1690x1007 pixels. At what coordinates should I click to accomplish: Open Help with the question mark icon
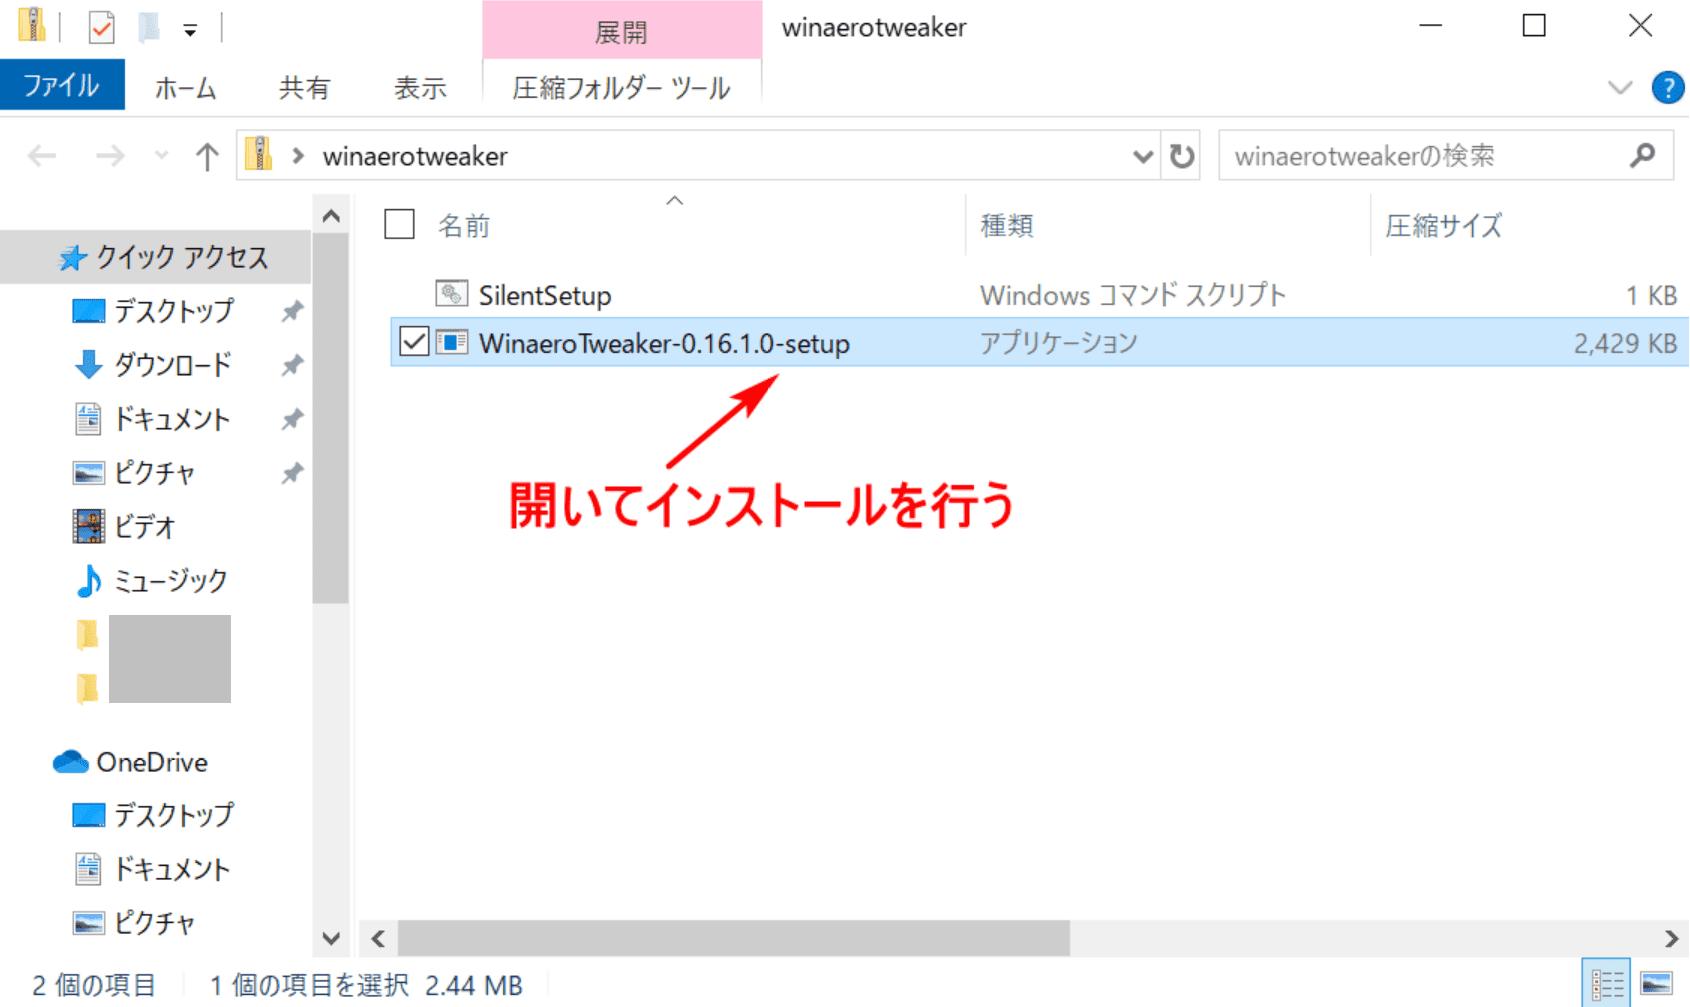1667,88
